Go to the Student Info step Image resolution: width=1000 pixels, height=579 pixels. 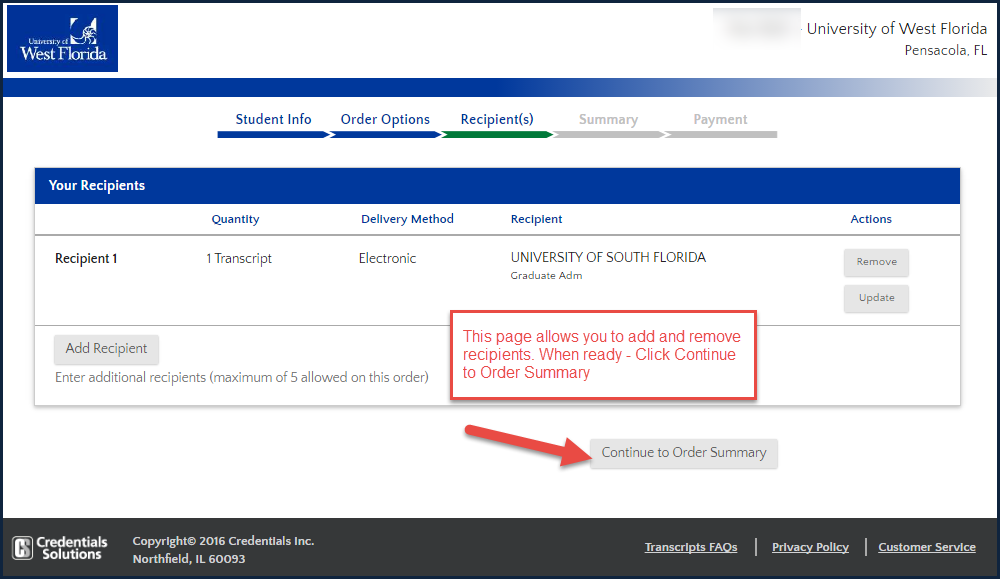pyautogui.click(x=273, y=119)
